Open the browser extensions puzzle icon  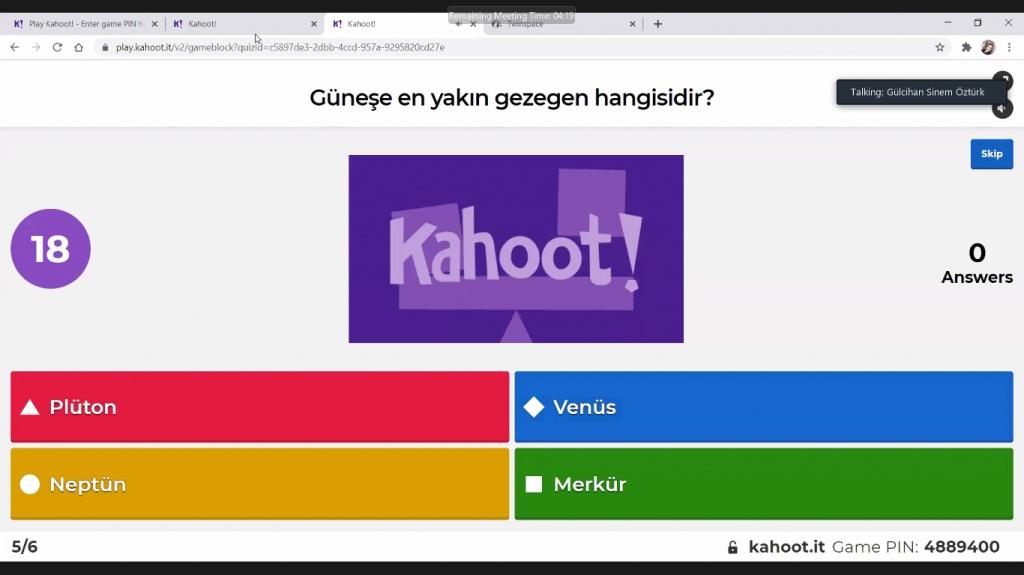[x=966, y=47]
